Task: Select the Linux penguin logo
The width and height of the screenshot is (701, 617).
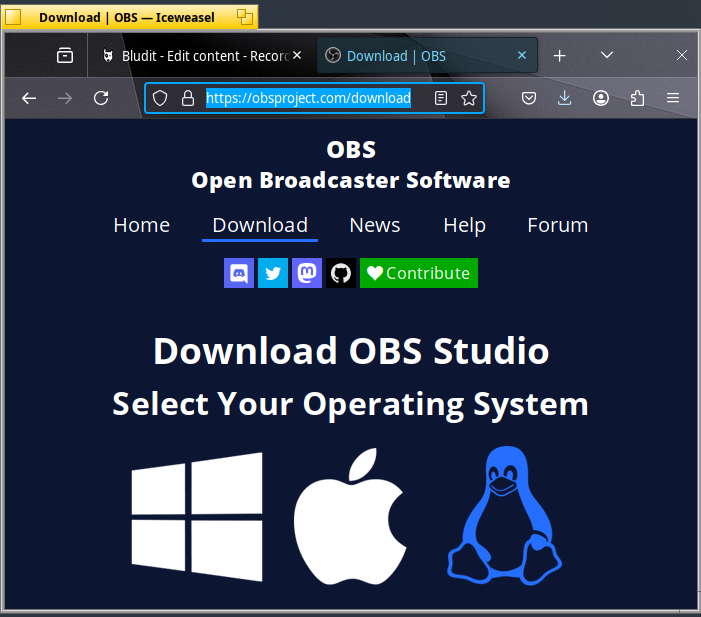Action: (504, 516)
